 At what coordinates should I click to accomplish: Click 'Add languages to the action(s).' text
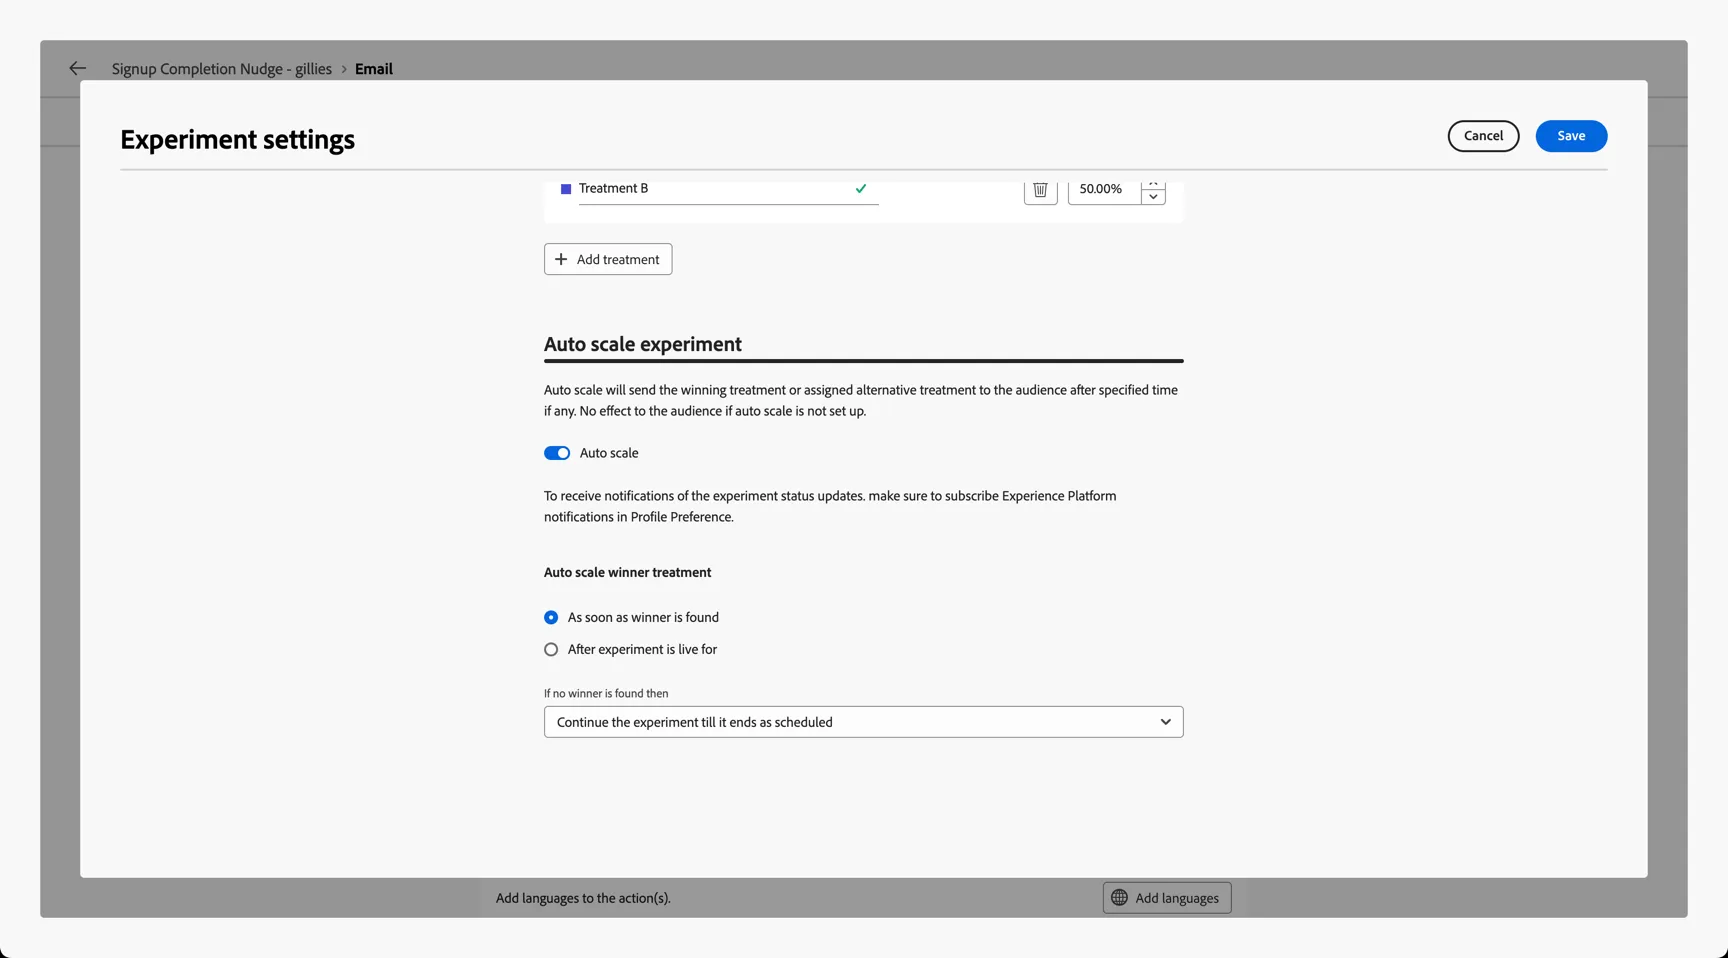pyautogui.click(x=583, y=898)
